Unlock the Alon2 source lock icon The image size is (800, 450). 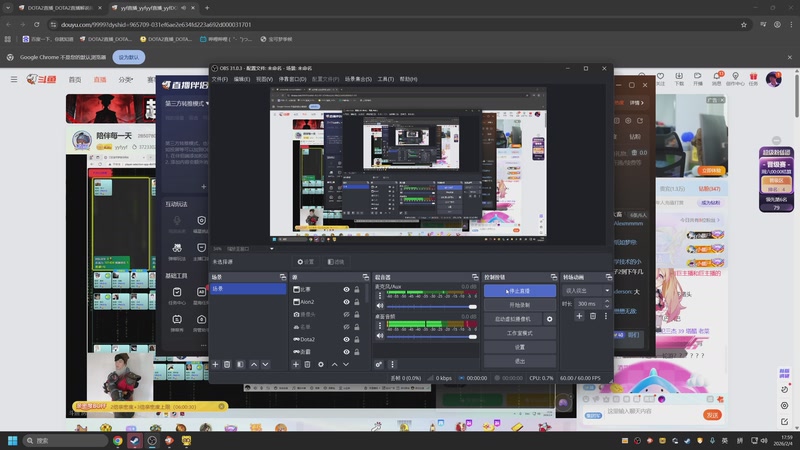click(x=357, y=302)
